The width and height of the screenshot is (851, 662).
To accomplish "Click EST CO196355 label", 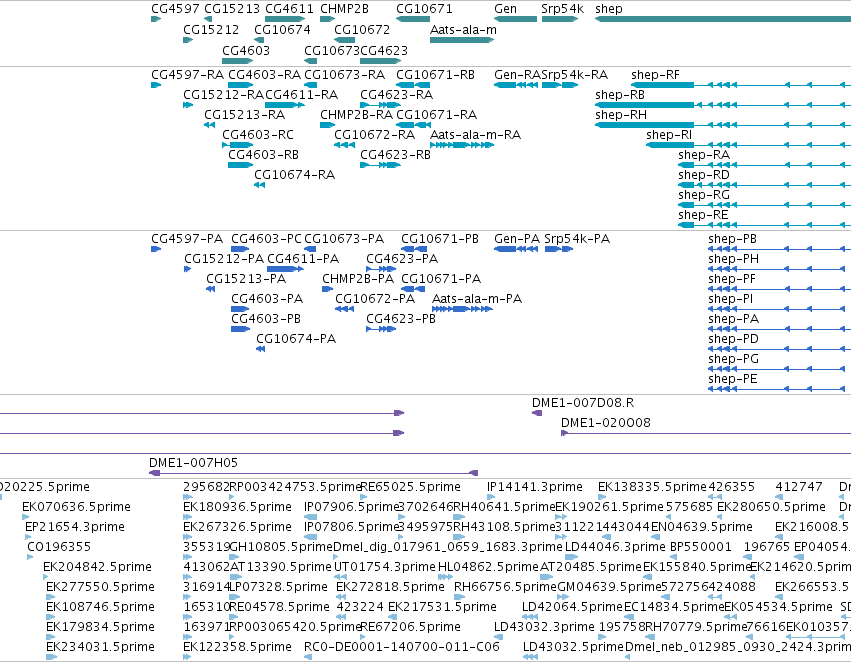I will pos(59,547).
